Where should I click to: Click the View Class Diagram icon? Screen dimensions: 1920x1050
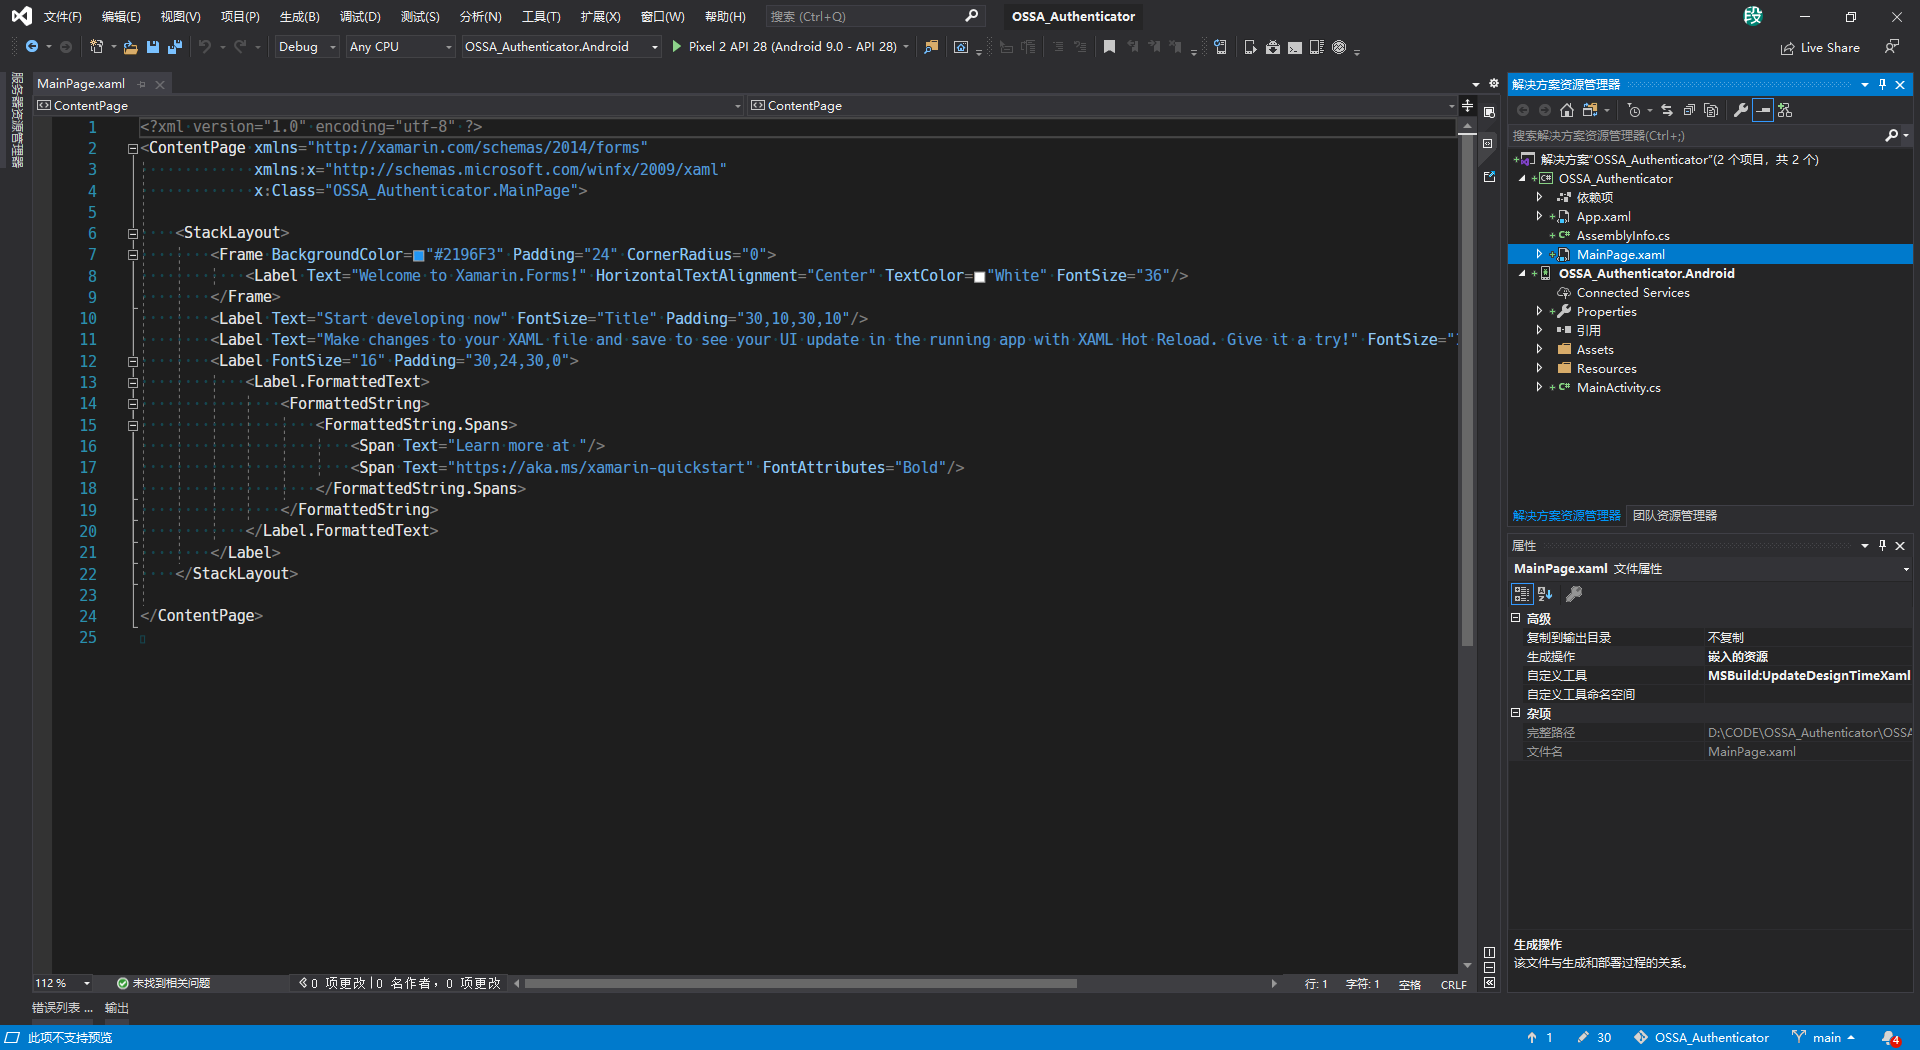(1785, 110)
